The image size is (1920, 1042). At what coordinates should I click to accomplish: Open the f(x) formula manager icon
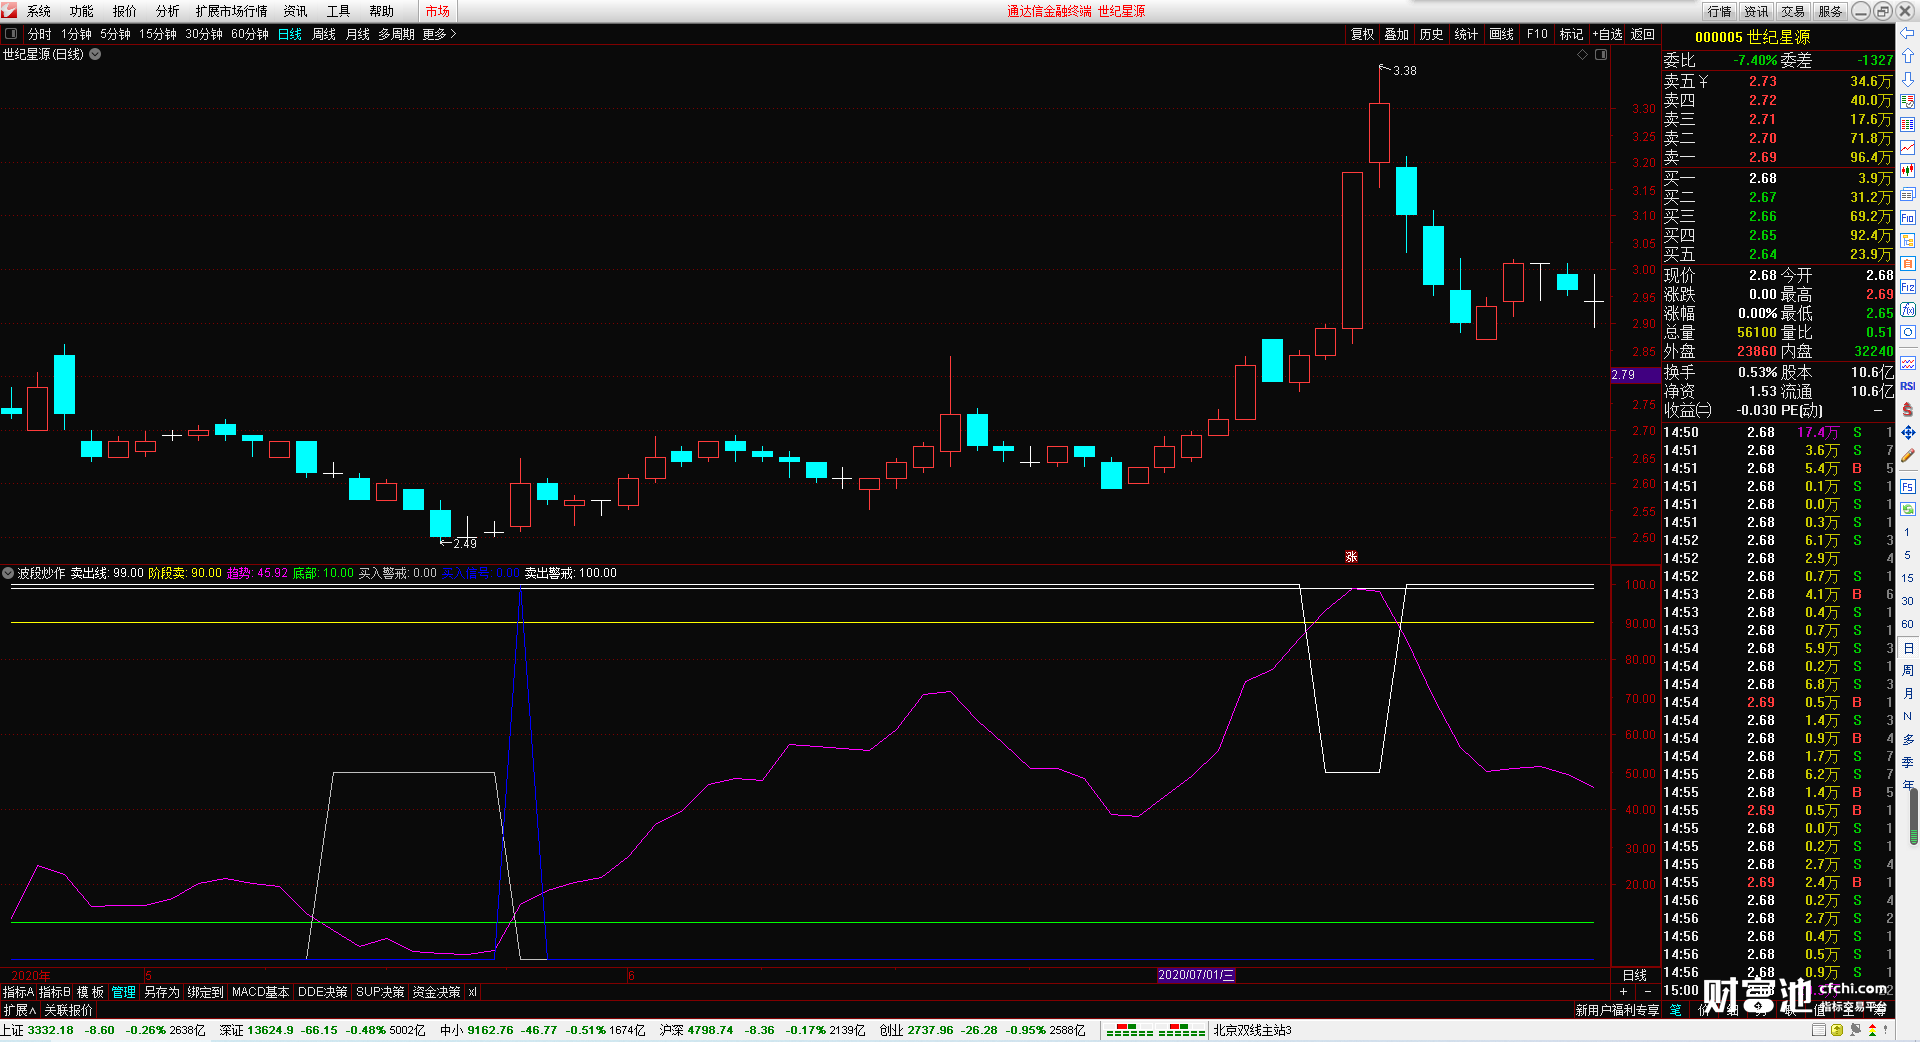coord(1908,310)
